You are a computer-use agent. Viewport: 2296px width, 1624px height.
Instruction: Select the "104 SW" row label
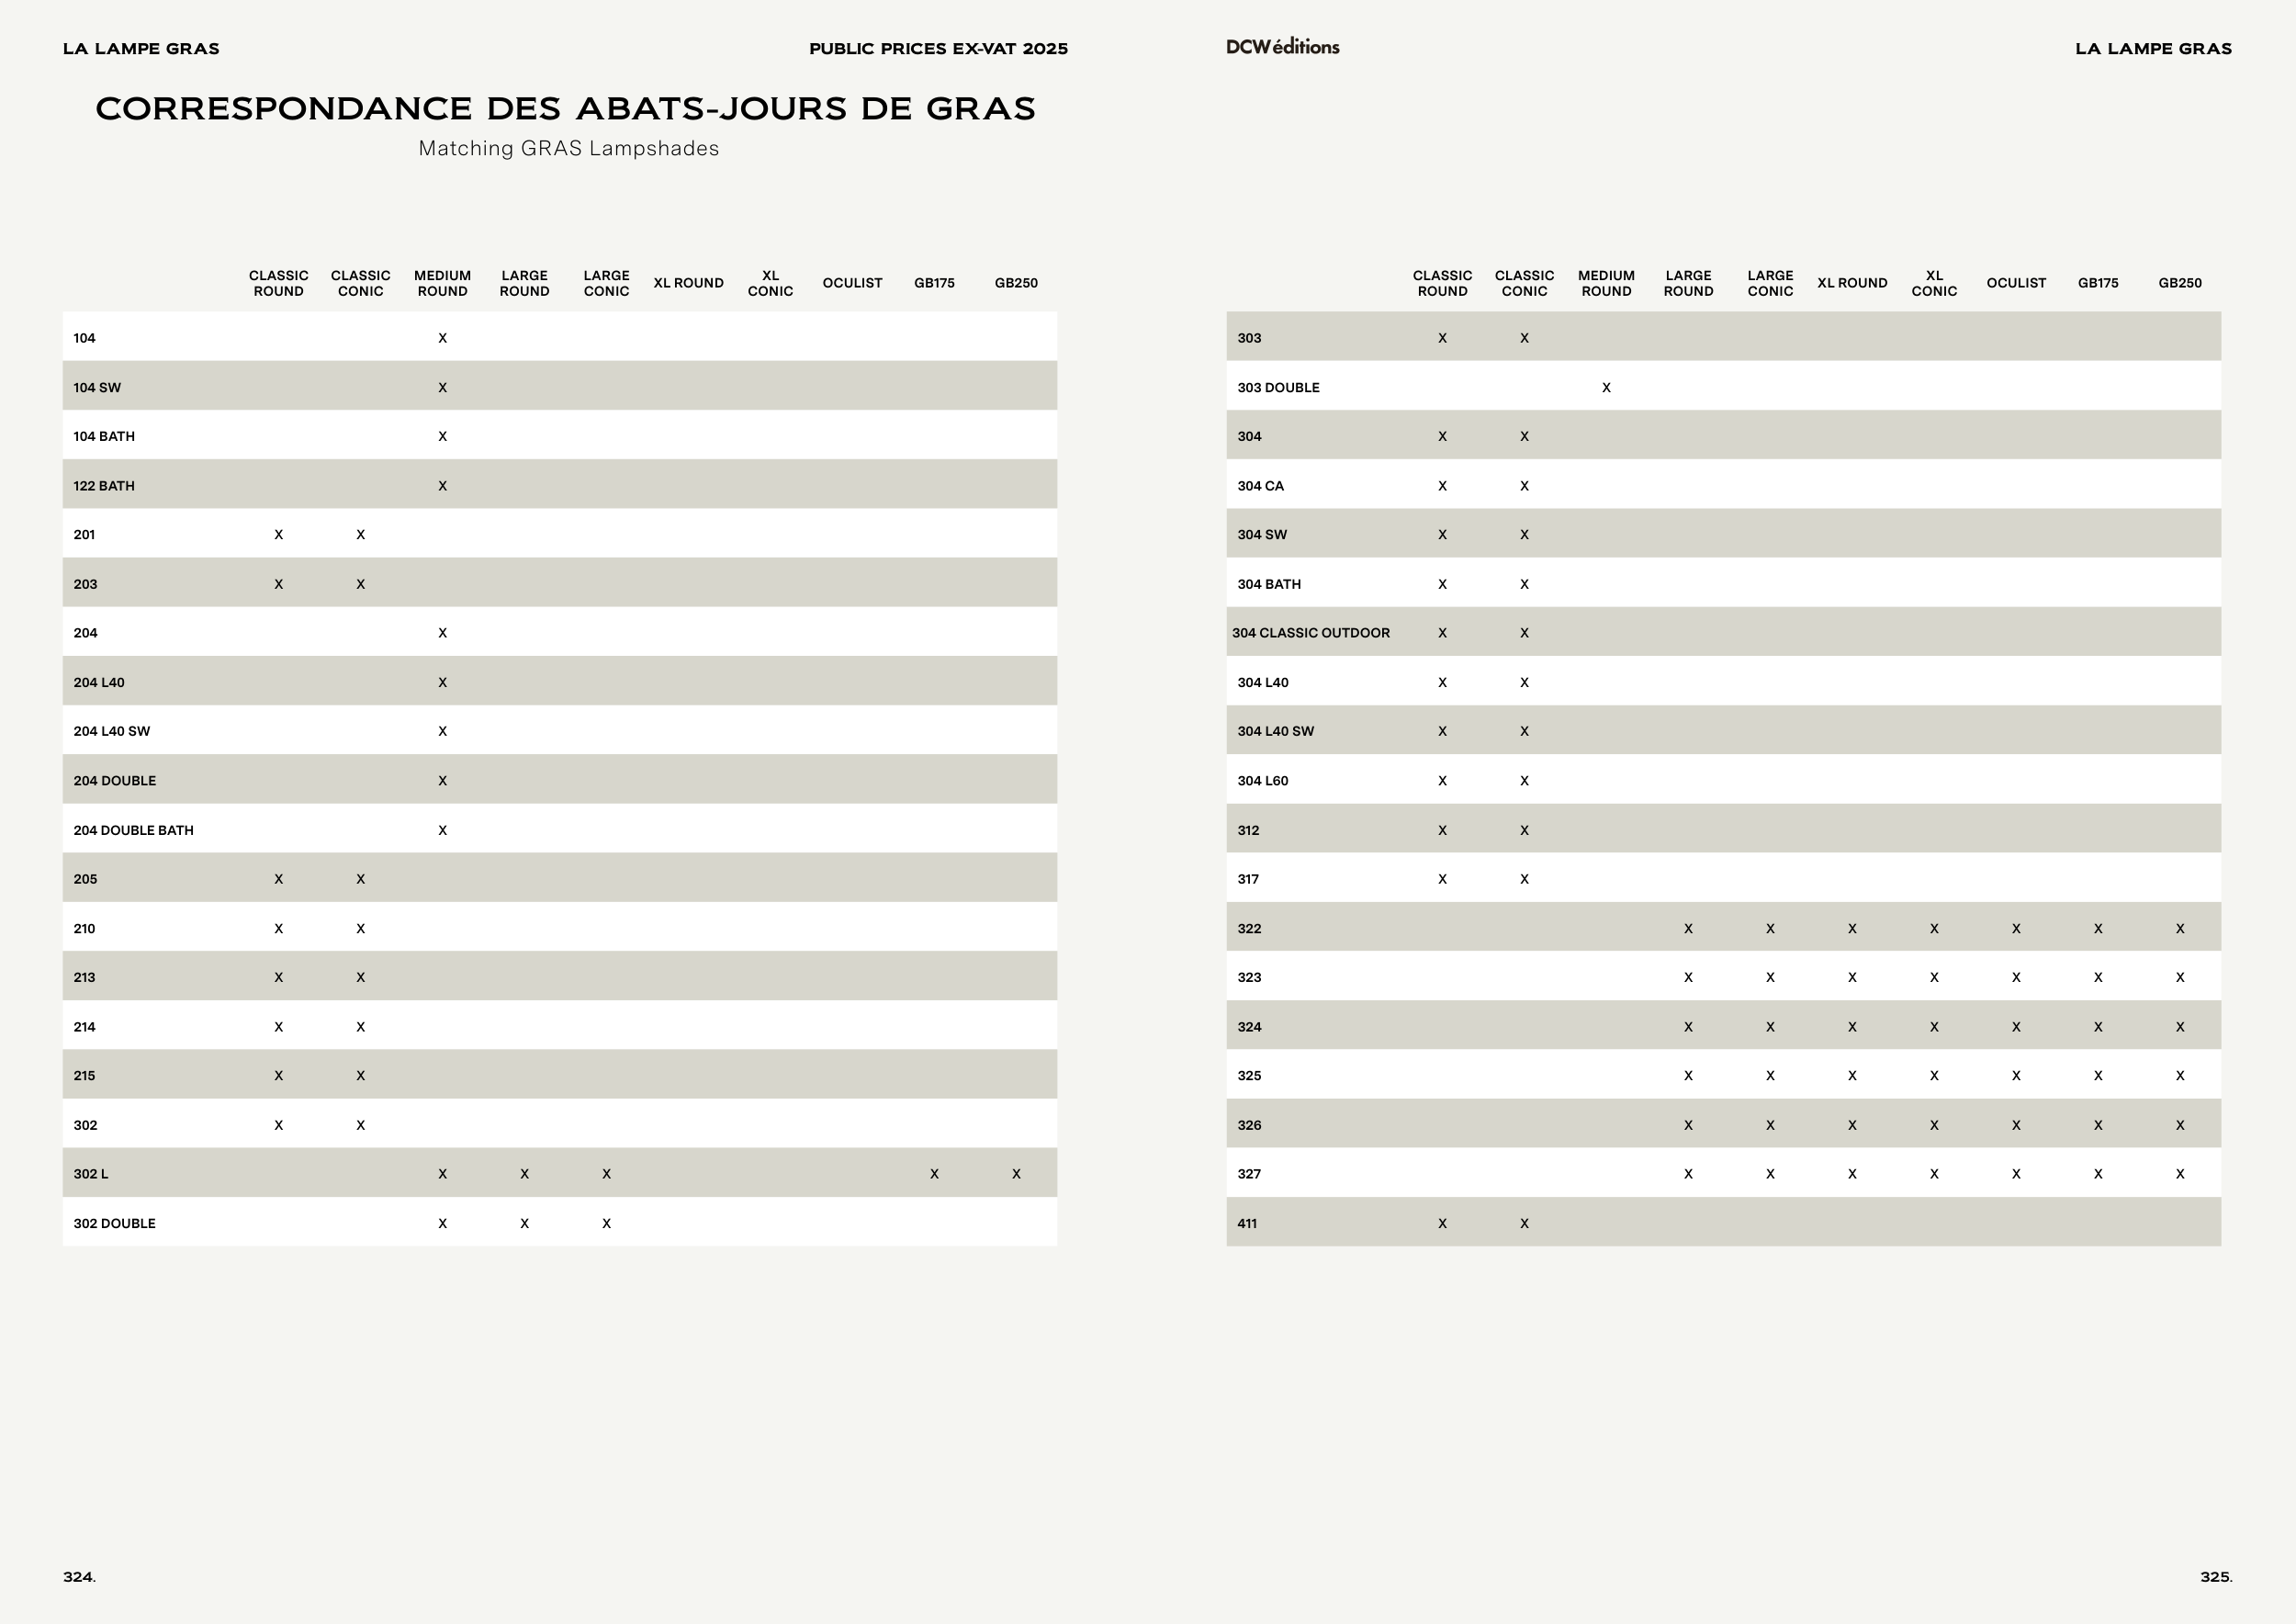tap(97, 388)
